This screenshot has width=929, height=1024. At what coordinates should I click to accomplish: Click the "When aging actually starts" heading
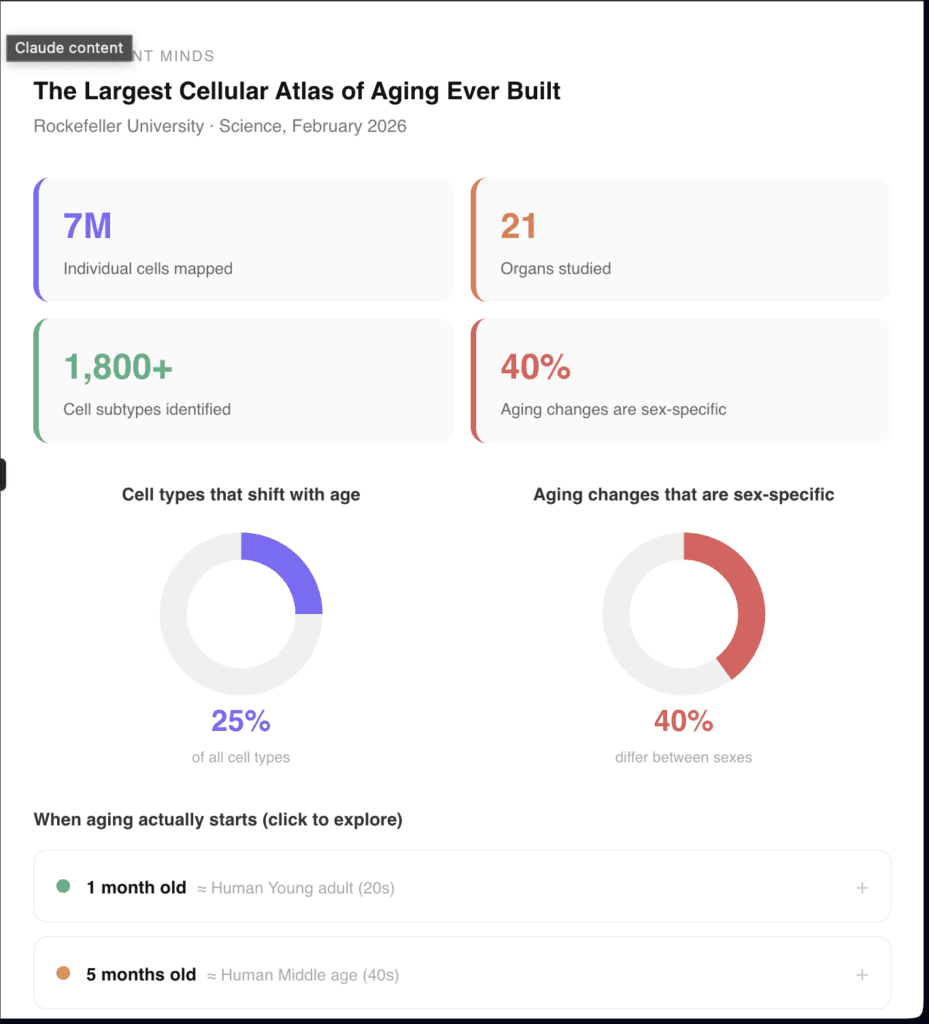coord(217,819)
